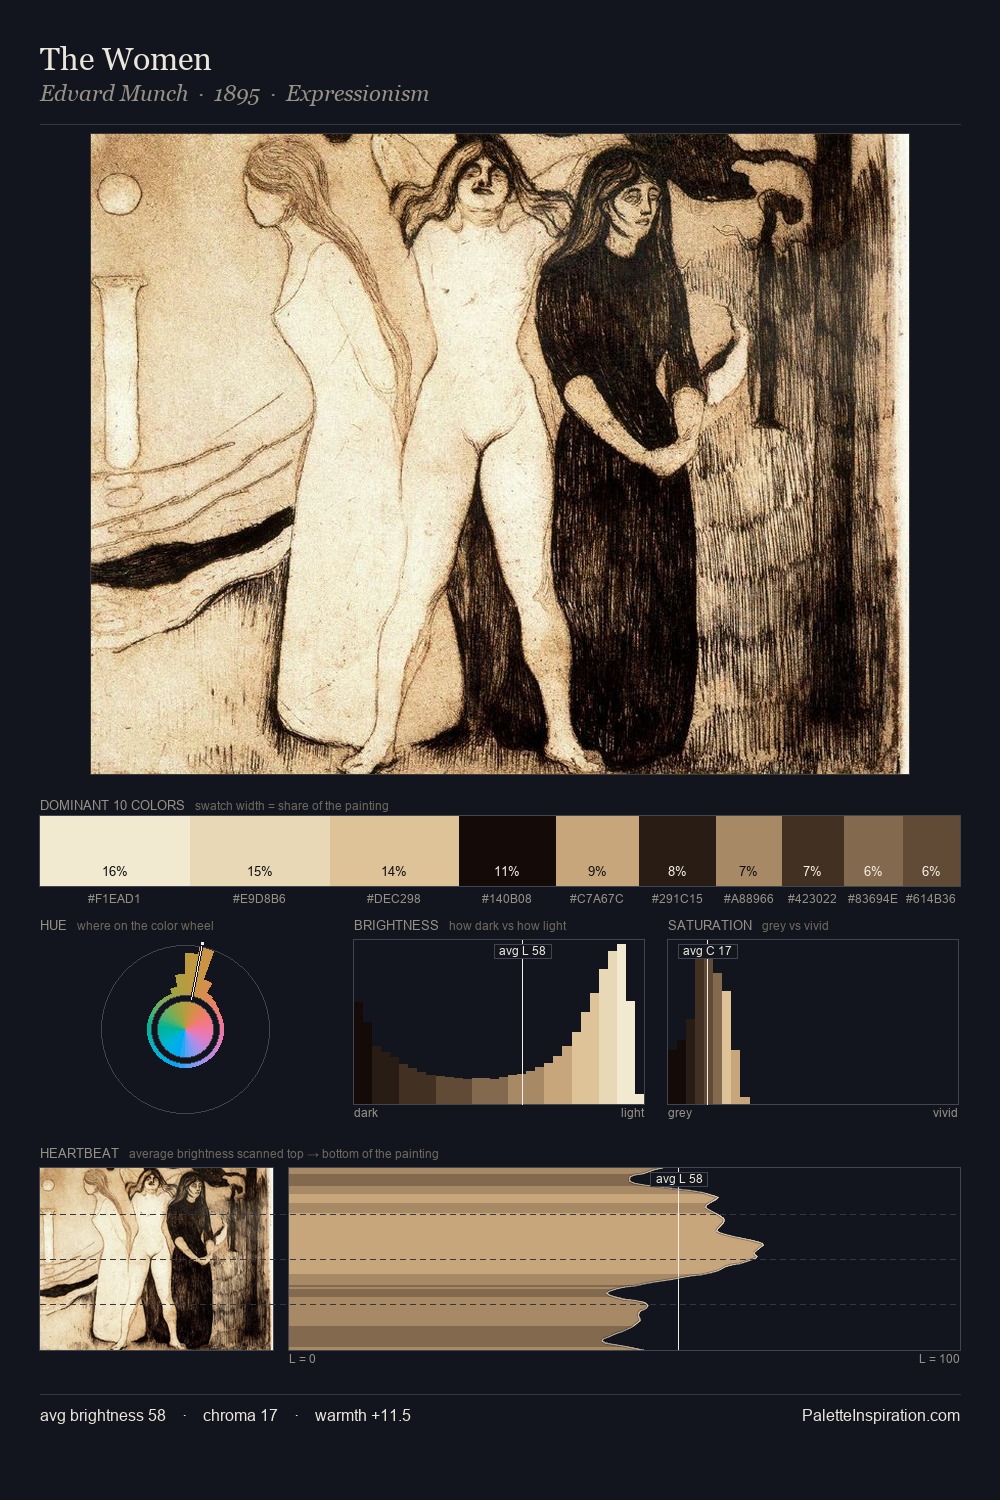Screen dimensions: 1000x1500
Task: Click the artist name 'Edvard Munch'
Action: click(x=114, y=94)
